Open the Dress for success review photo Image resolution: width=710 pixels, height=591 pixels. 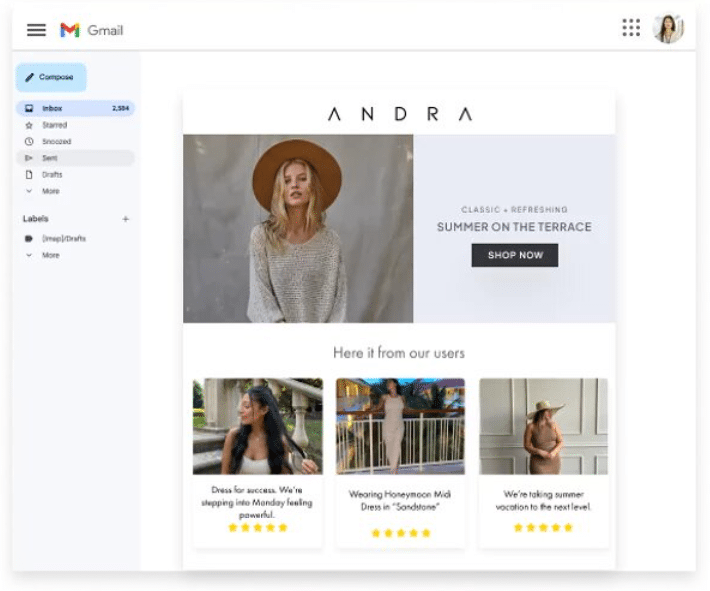(x=257, y=426)
